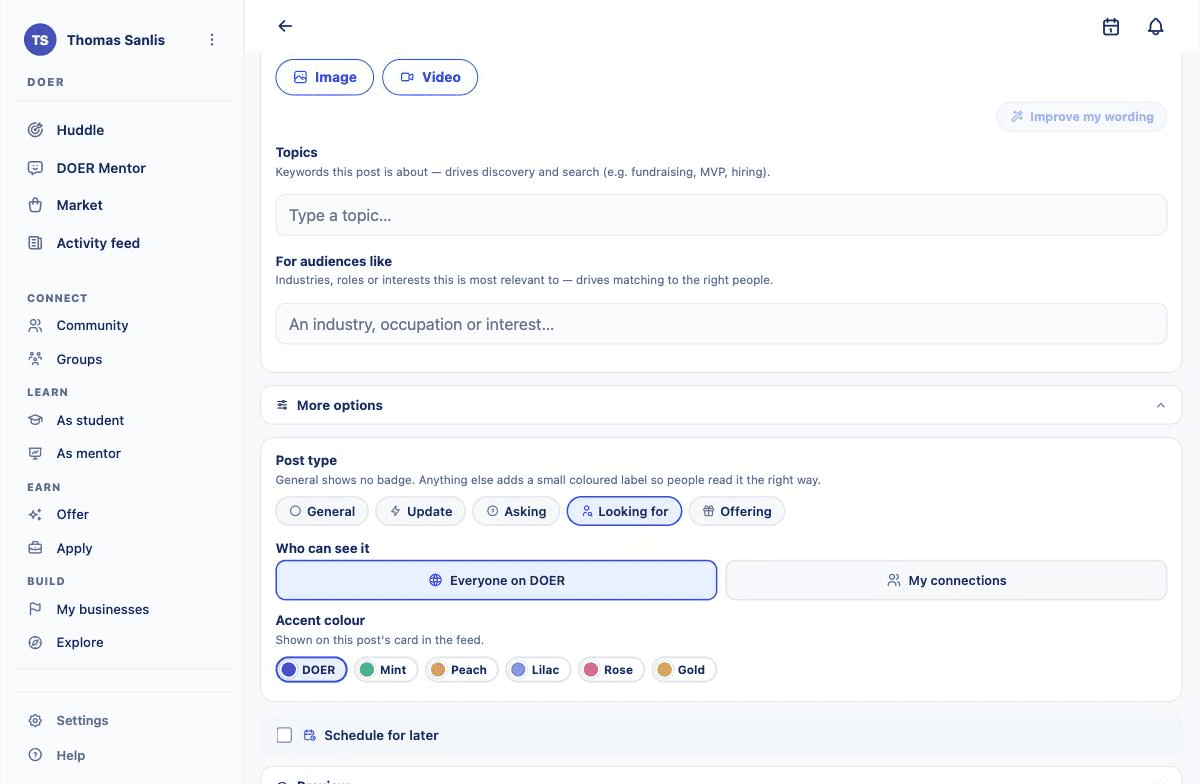Click the As mentor presentation icon
Screen dimensions: 1200x784
click(x=36, y=453)
